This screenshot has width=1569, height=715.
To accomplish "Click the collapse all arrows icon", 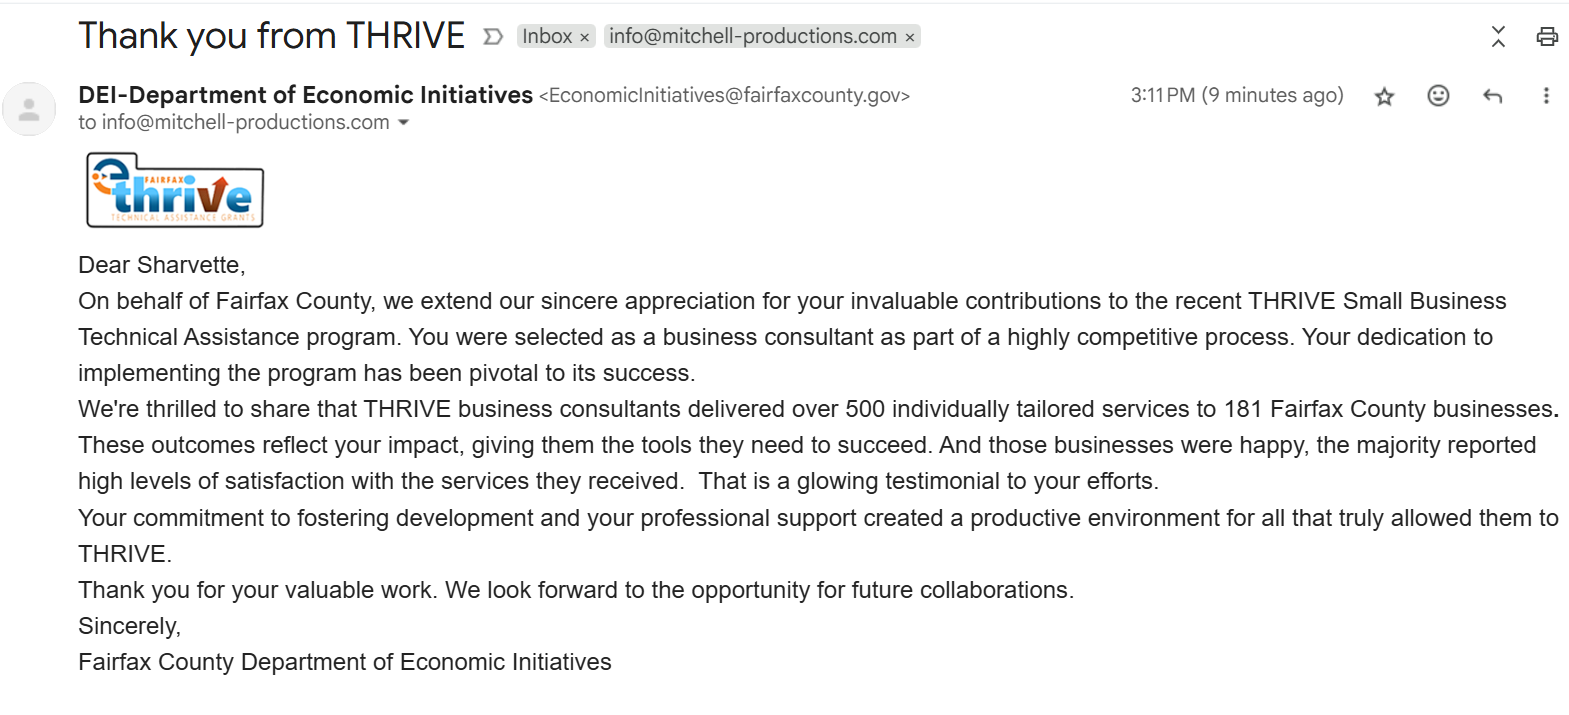I will tap(1498, 37).
